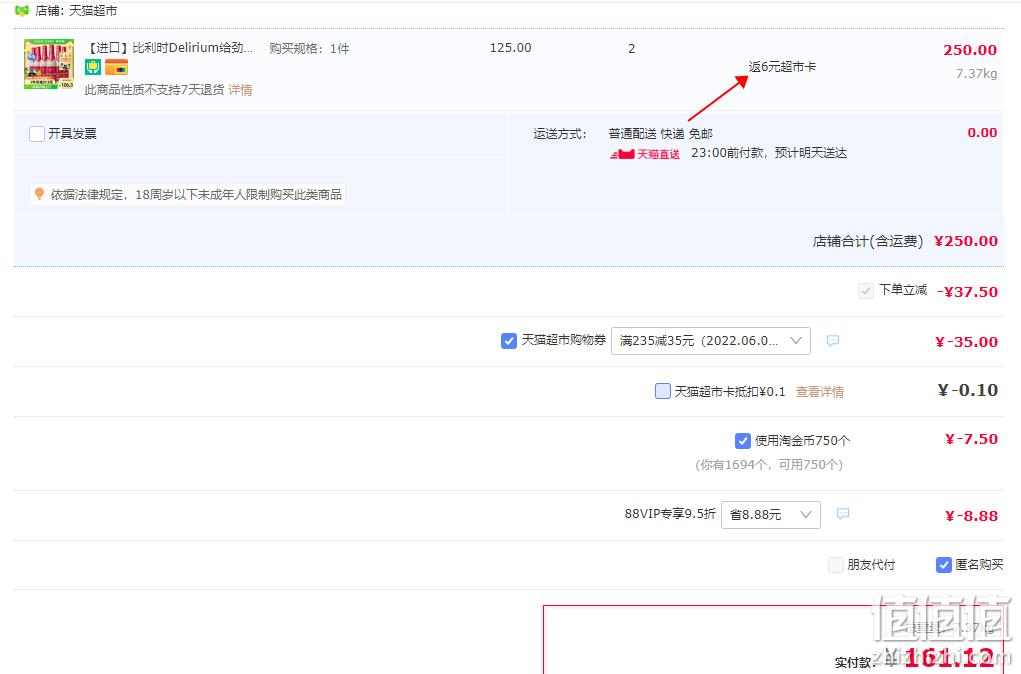Click the 查看详情 link for the supermarket card
The width and height of the screenshot is (1021, 674).
coord(820,391)
